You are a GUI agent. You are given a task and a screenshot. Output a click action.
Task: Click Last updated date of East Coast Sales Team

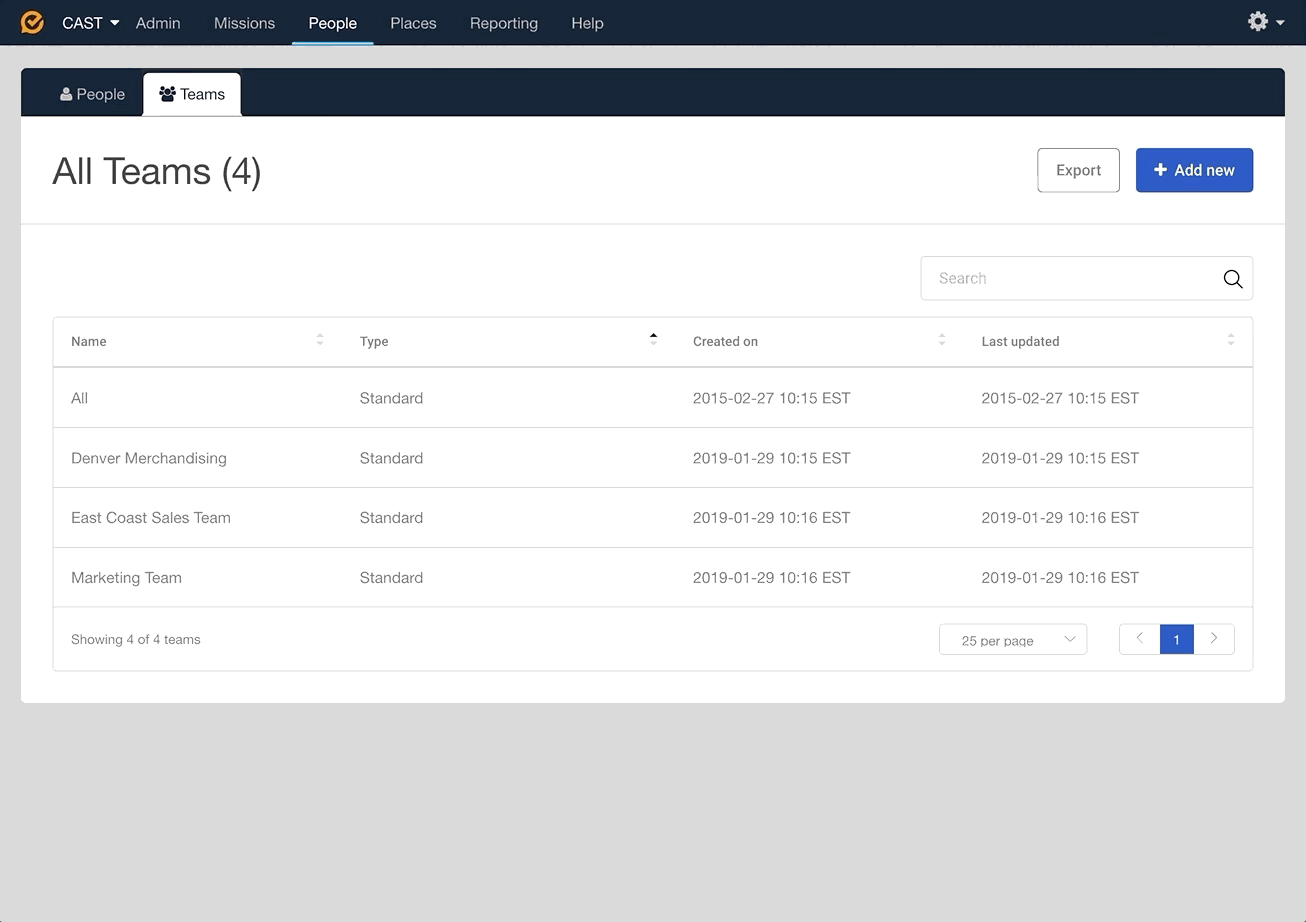(x=1060, y=518)
